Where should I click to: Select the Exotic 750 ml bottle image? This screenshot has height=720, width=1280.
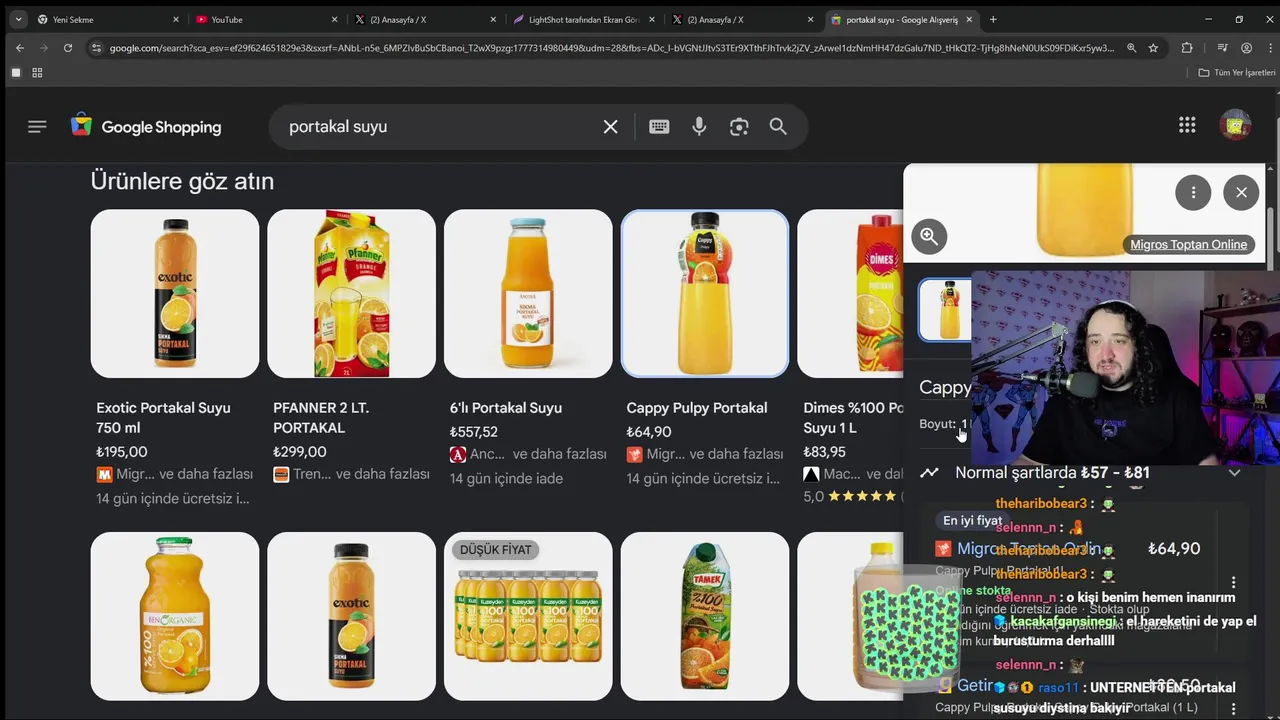[x=175, y=293]
